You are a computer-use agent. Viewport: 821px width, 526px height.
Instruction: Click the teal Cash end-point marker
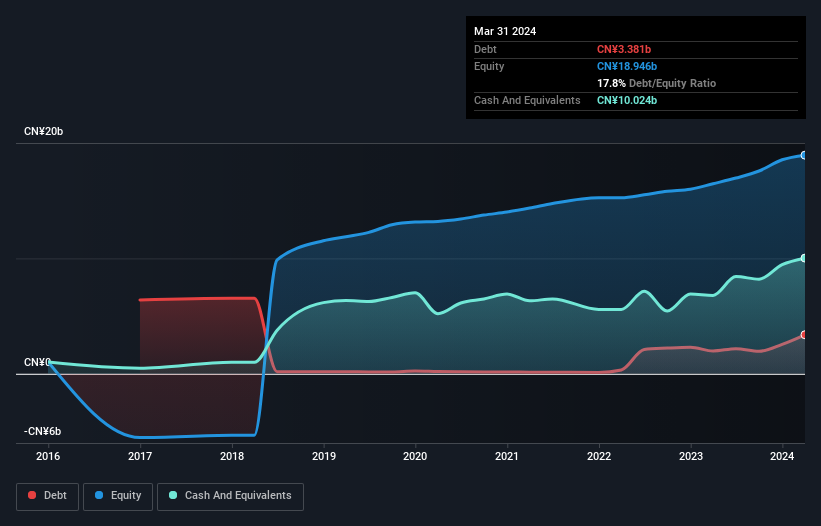(x=804, y=259)
